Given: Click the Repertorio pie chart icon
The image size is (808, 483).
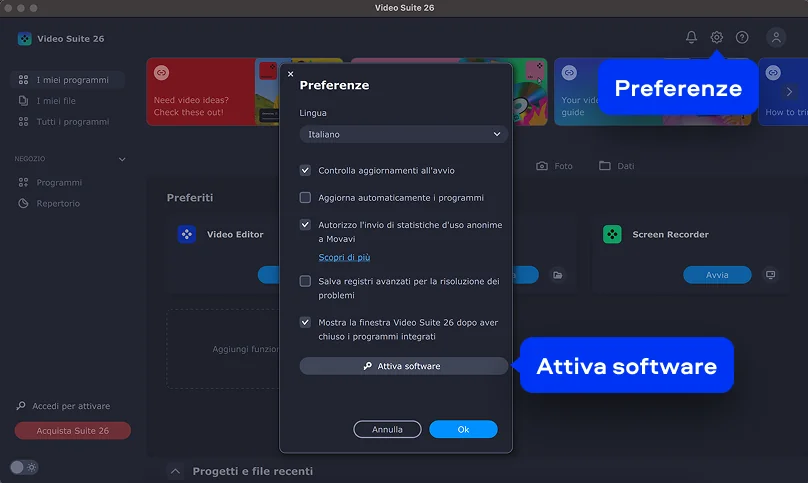Looking at the screenshot, I should [23, 204].
